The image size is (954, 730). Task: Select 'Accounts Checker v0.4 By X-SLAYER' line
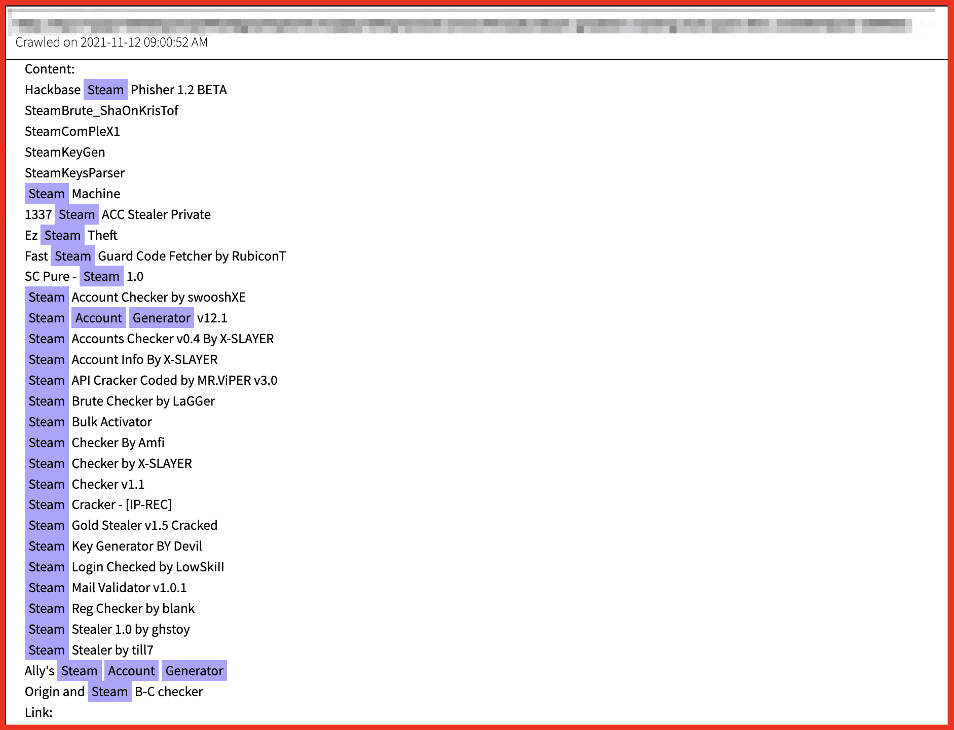click(173, 338)
